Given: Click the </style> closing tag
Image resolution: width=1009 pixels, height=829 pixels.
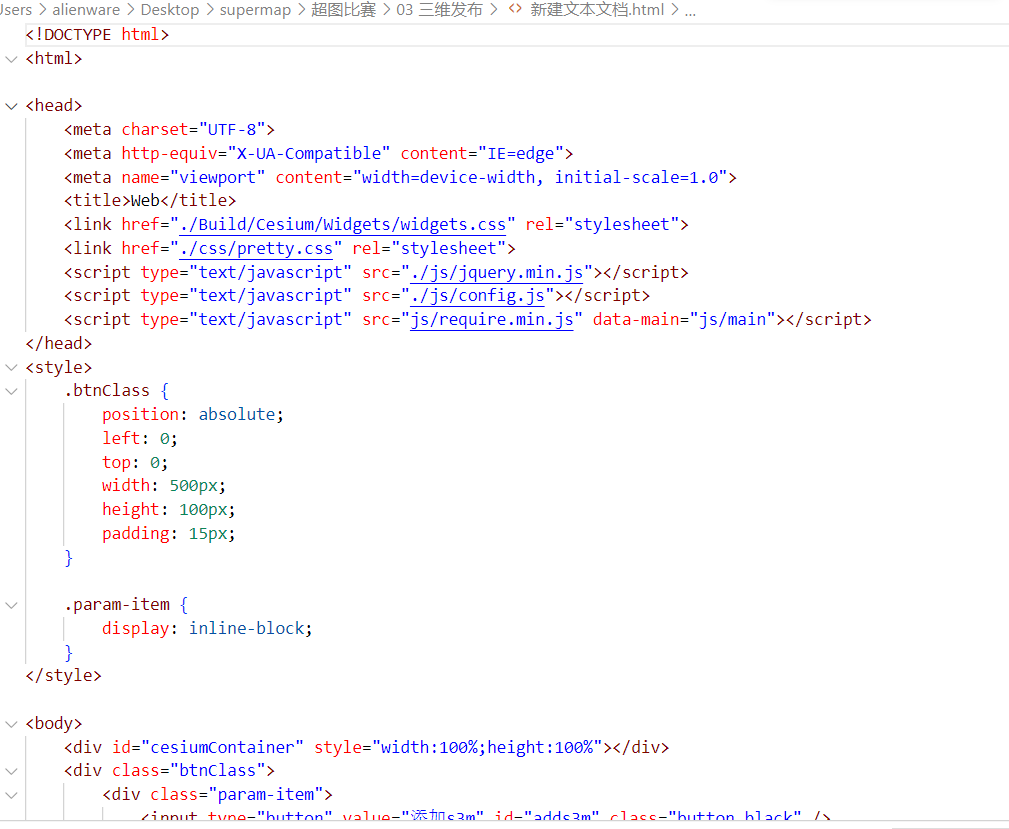Looking at the screenshot, I should pyautogui.click(x=64, y=676).
